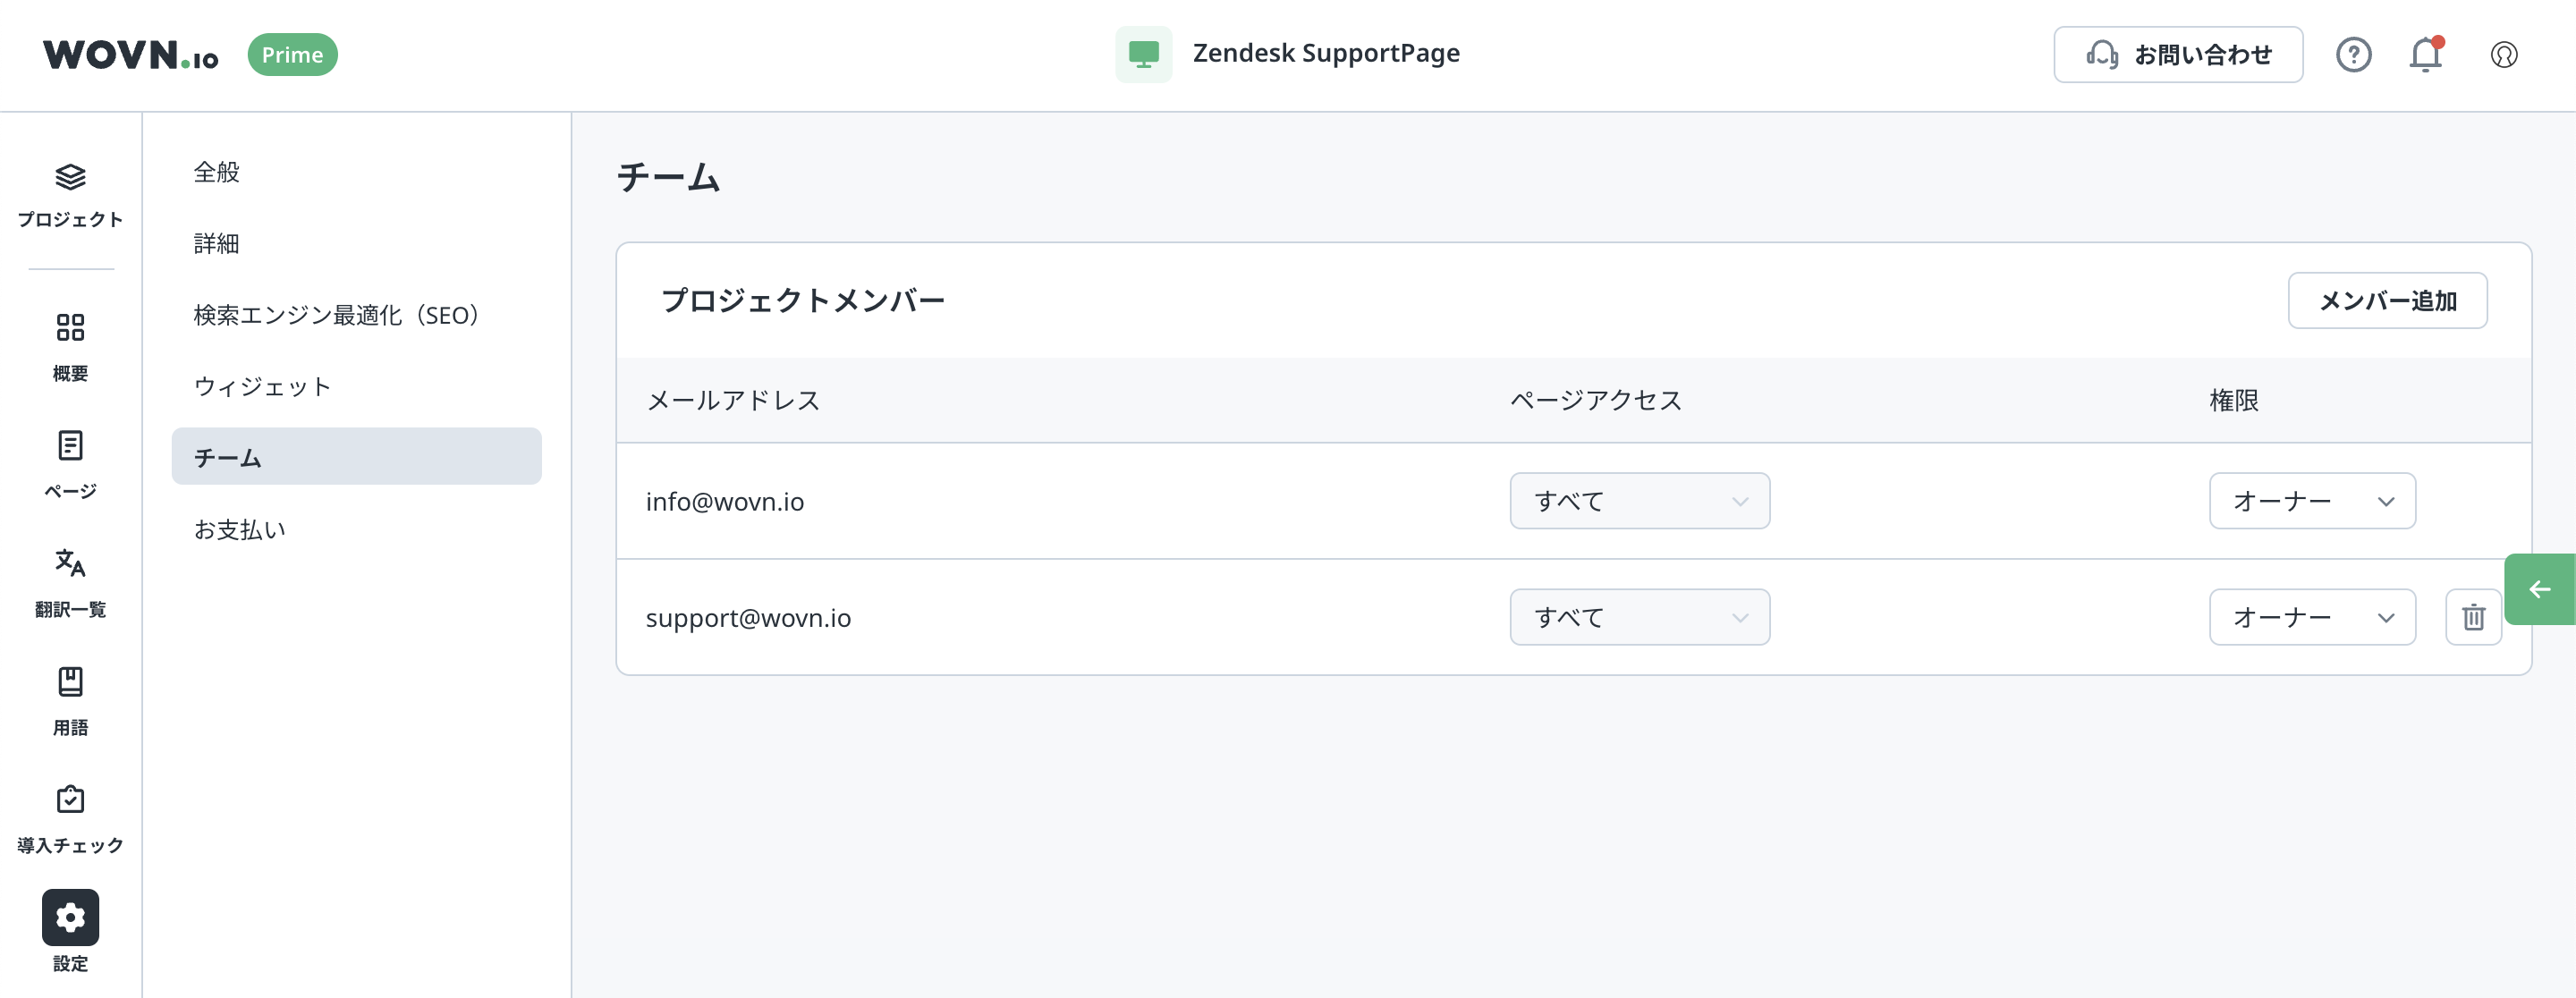2576x998 pixels.
Task: Open 権限 role dropdown for info@wovn.io
Action: 2312,501
